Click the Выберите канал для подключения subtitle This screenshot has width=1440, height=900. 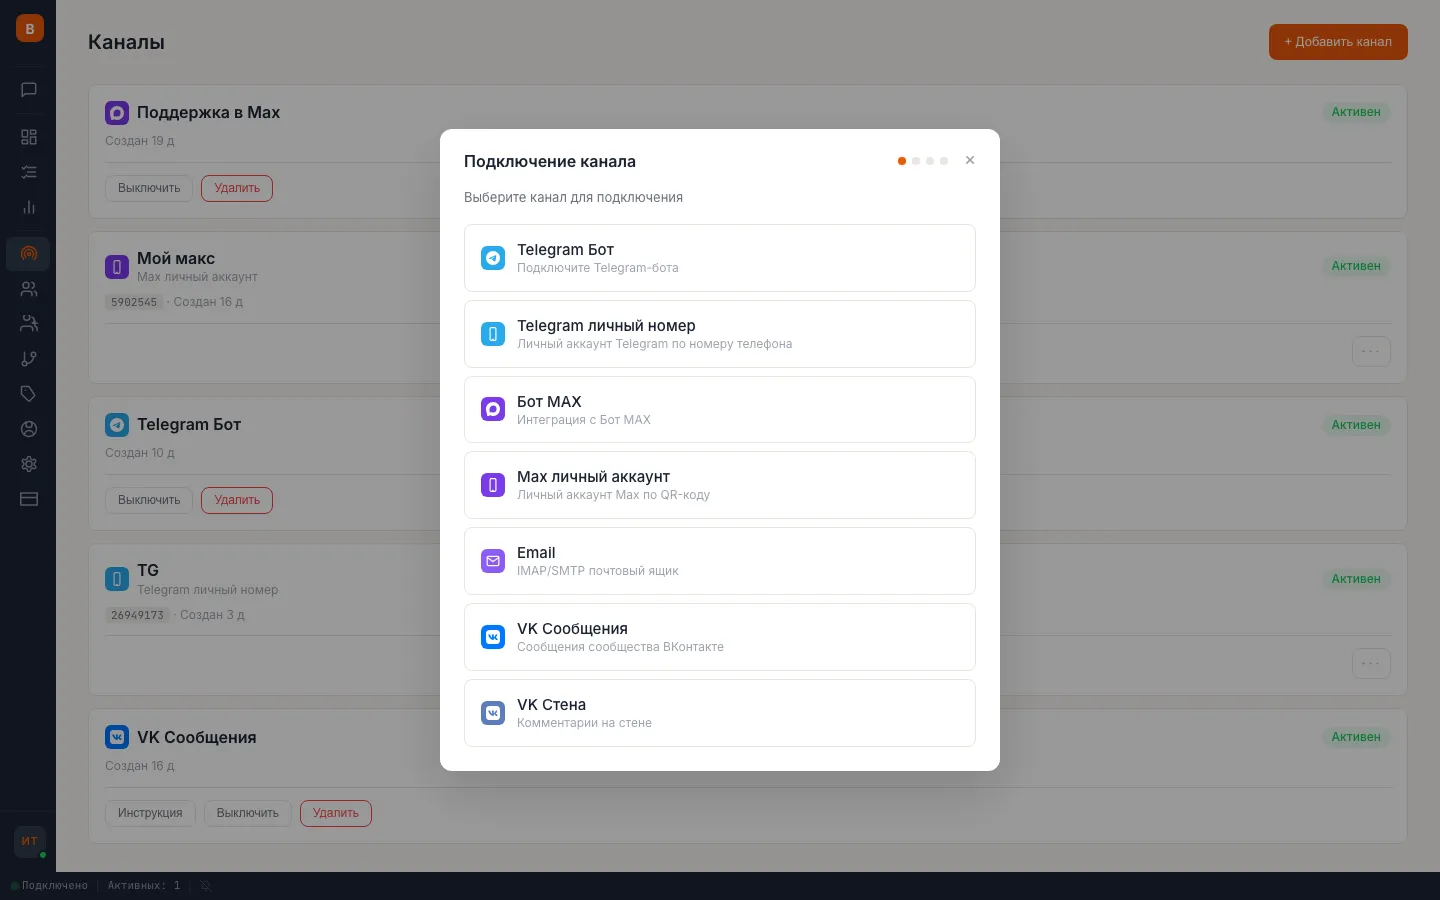(573, 197)
